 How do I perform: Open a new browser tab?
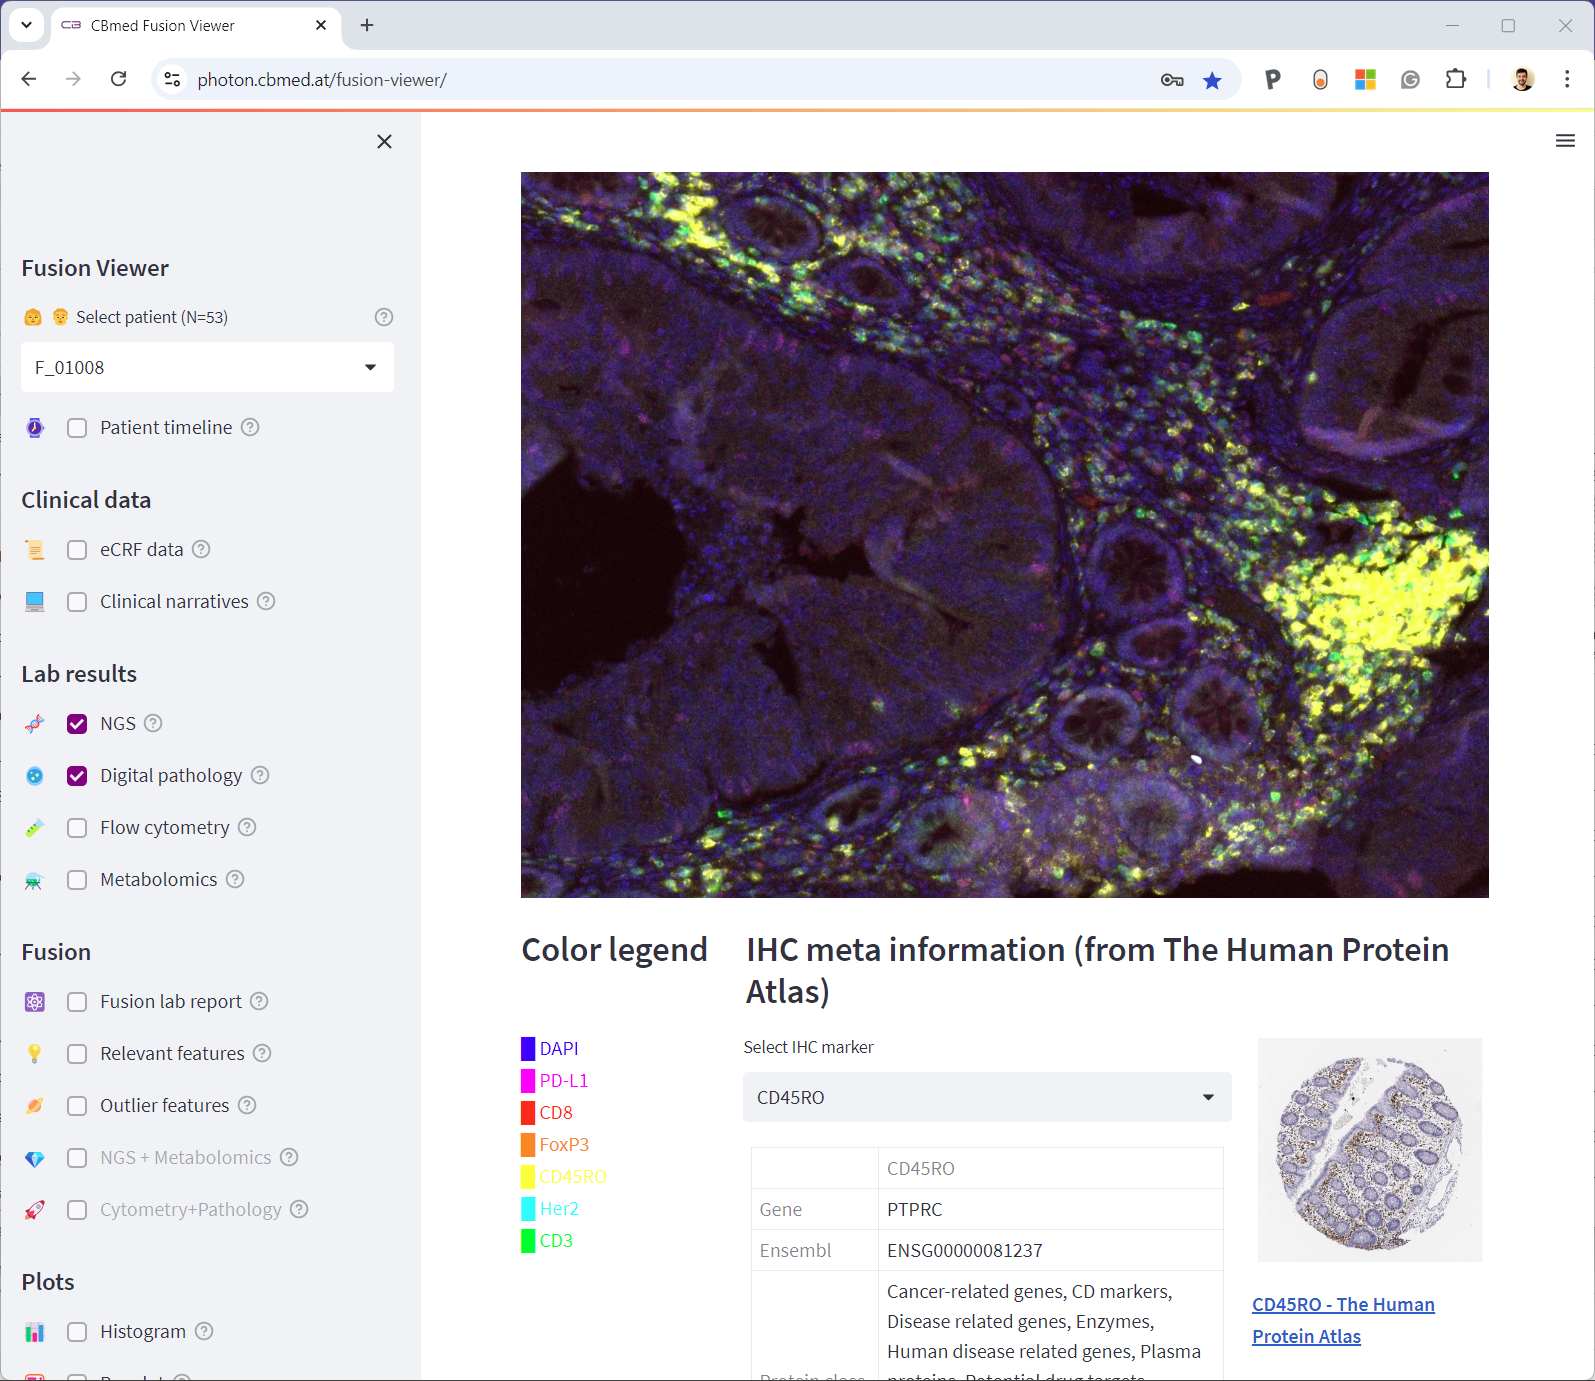367,25
